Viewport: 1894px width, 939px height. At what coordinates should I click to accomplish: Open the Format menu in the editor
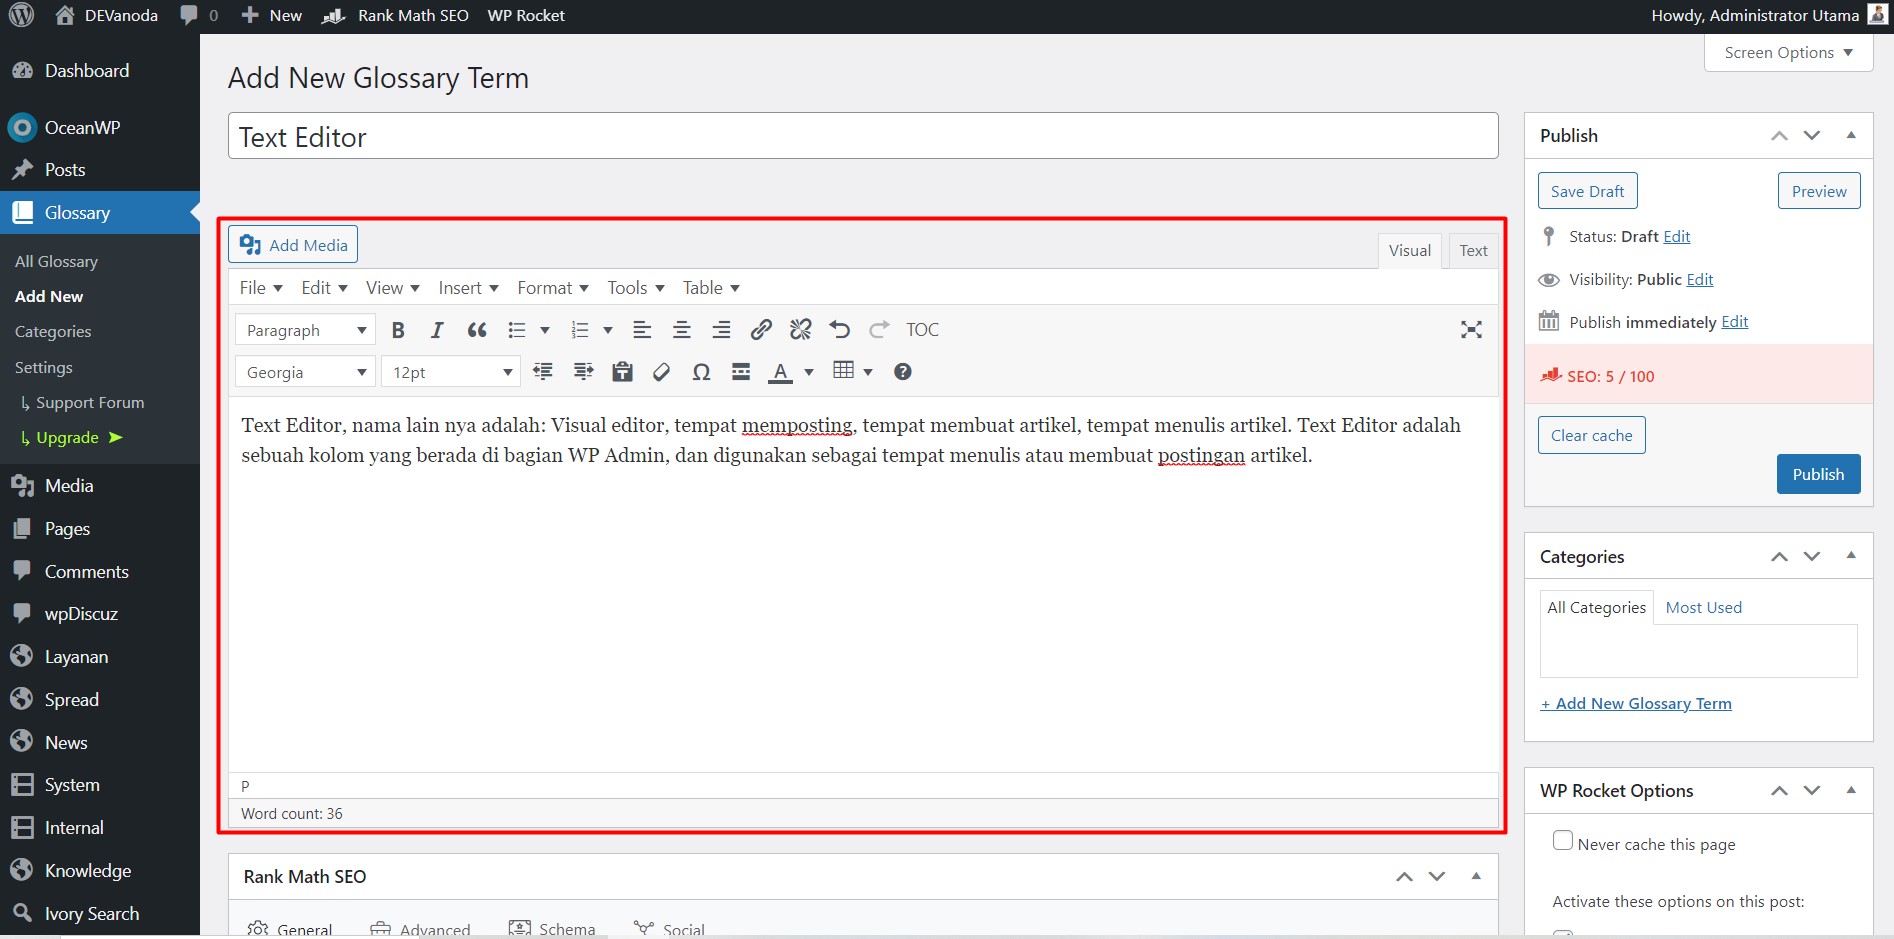pos(553,288)
